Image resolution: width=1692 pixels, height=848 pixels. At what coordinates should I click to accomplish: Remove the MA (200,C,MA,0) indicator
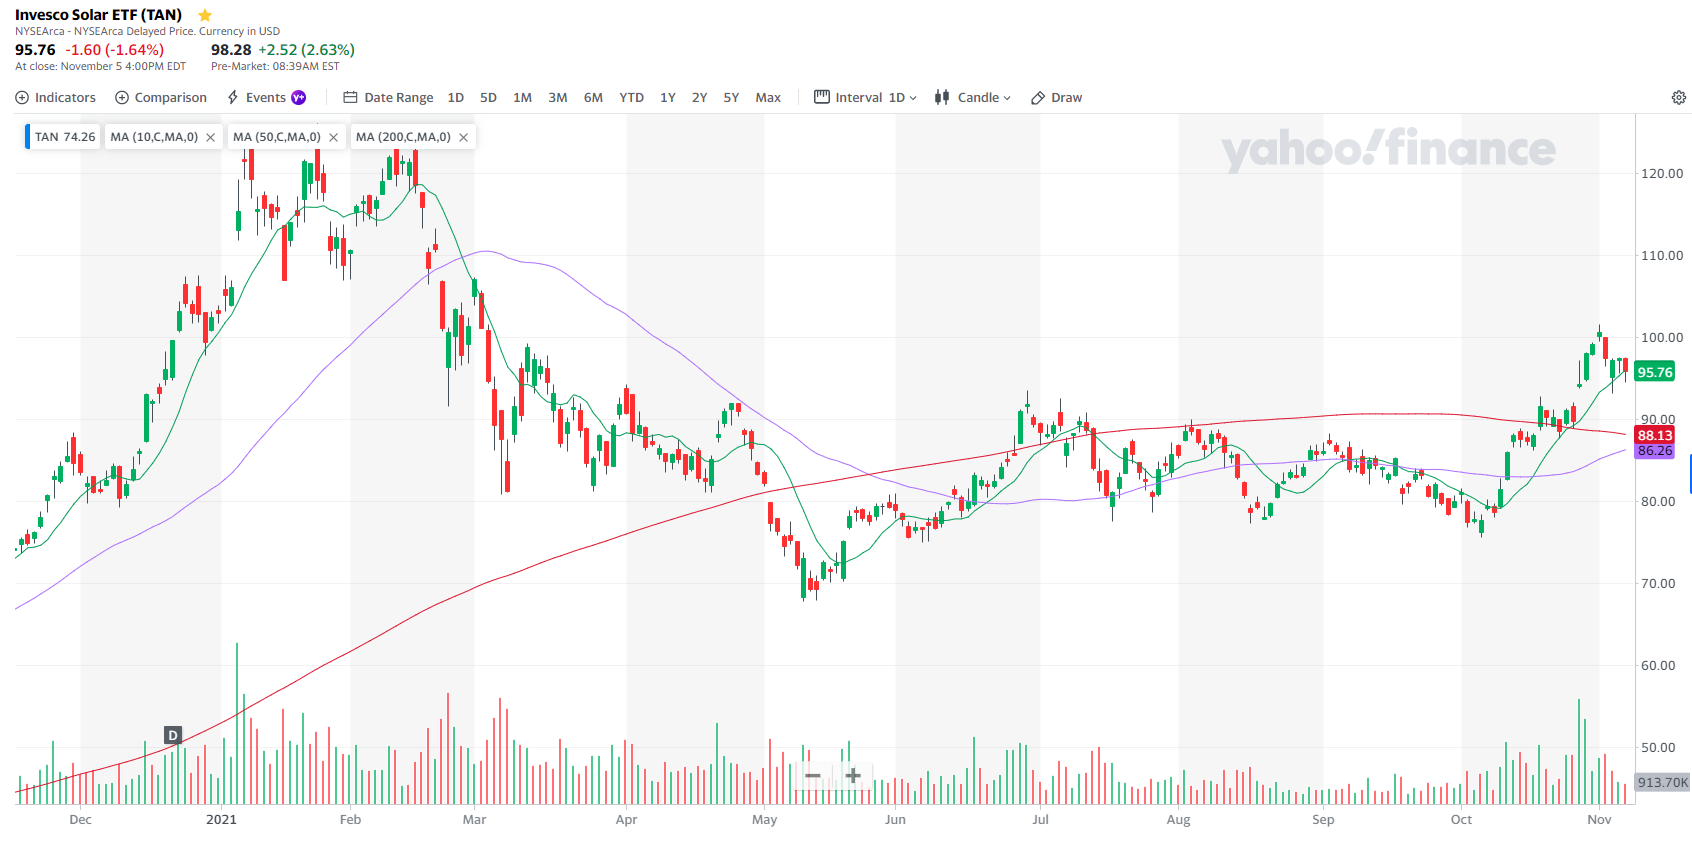464,138
